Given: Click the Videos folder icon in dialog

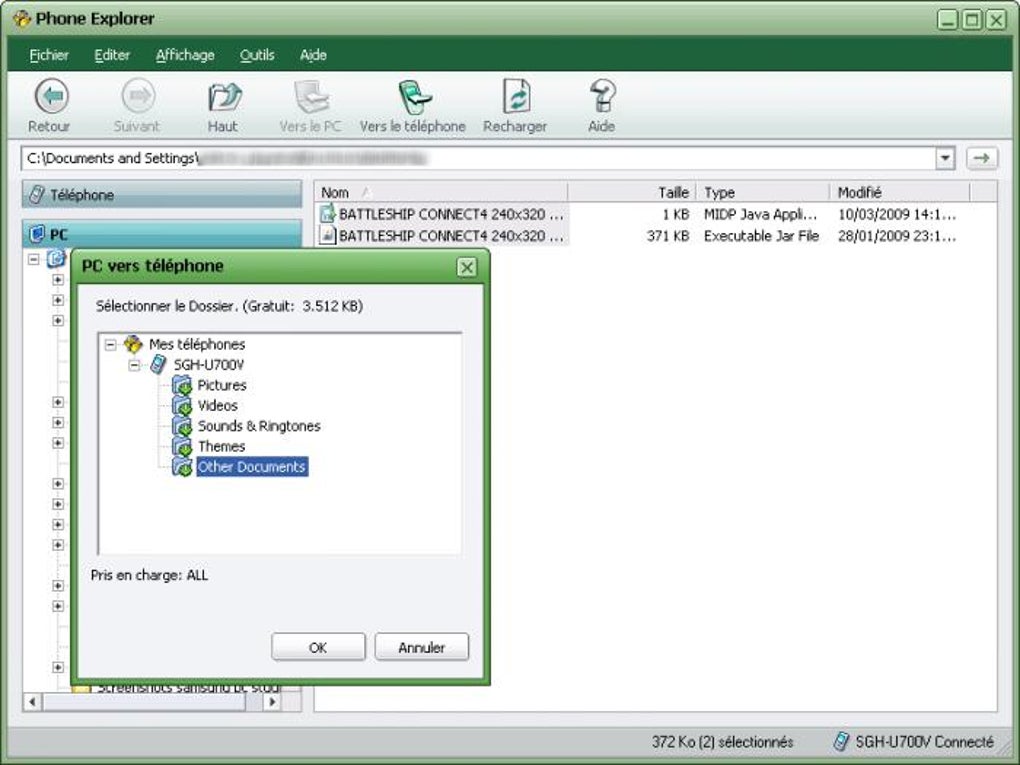Looking at the screenshot, I should point(181,405).
